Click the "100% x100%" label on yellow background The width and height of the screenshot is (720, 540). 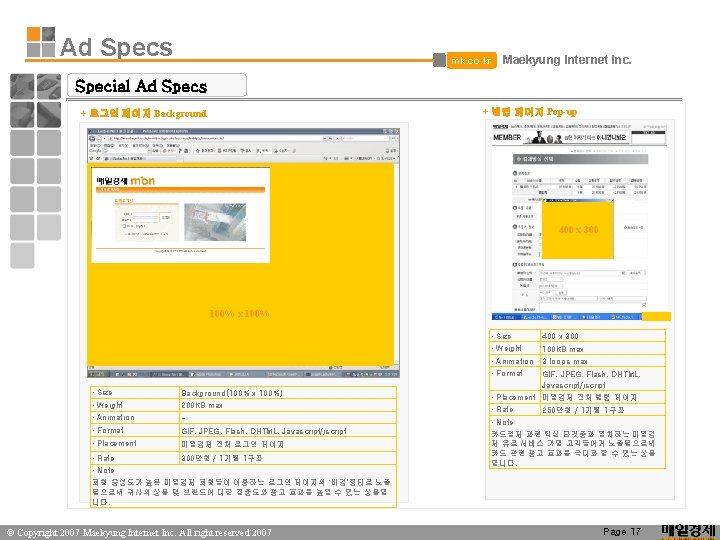point(239,314)
